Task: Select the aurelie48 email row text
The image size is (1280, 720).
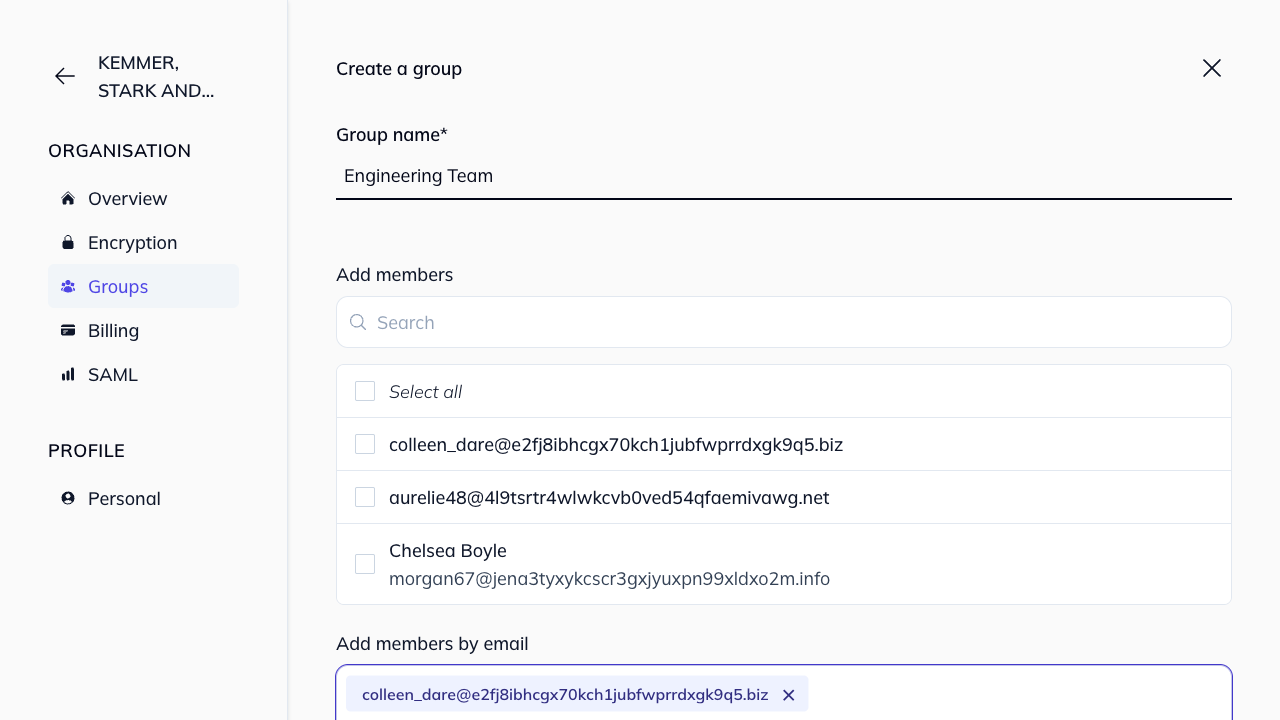Action: (x=609, y=497)
